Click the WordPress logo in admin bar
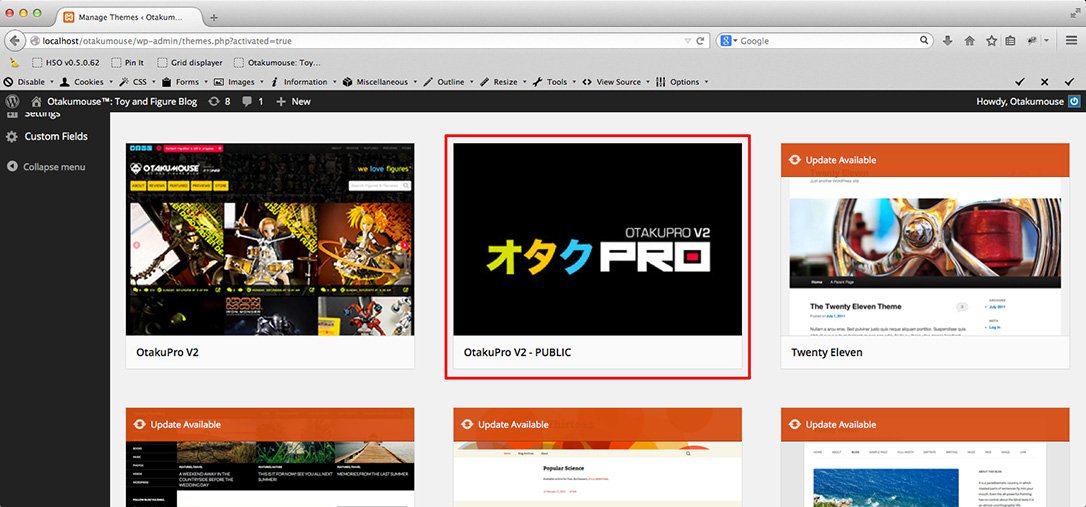 (x=12, y=101)
